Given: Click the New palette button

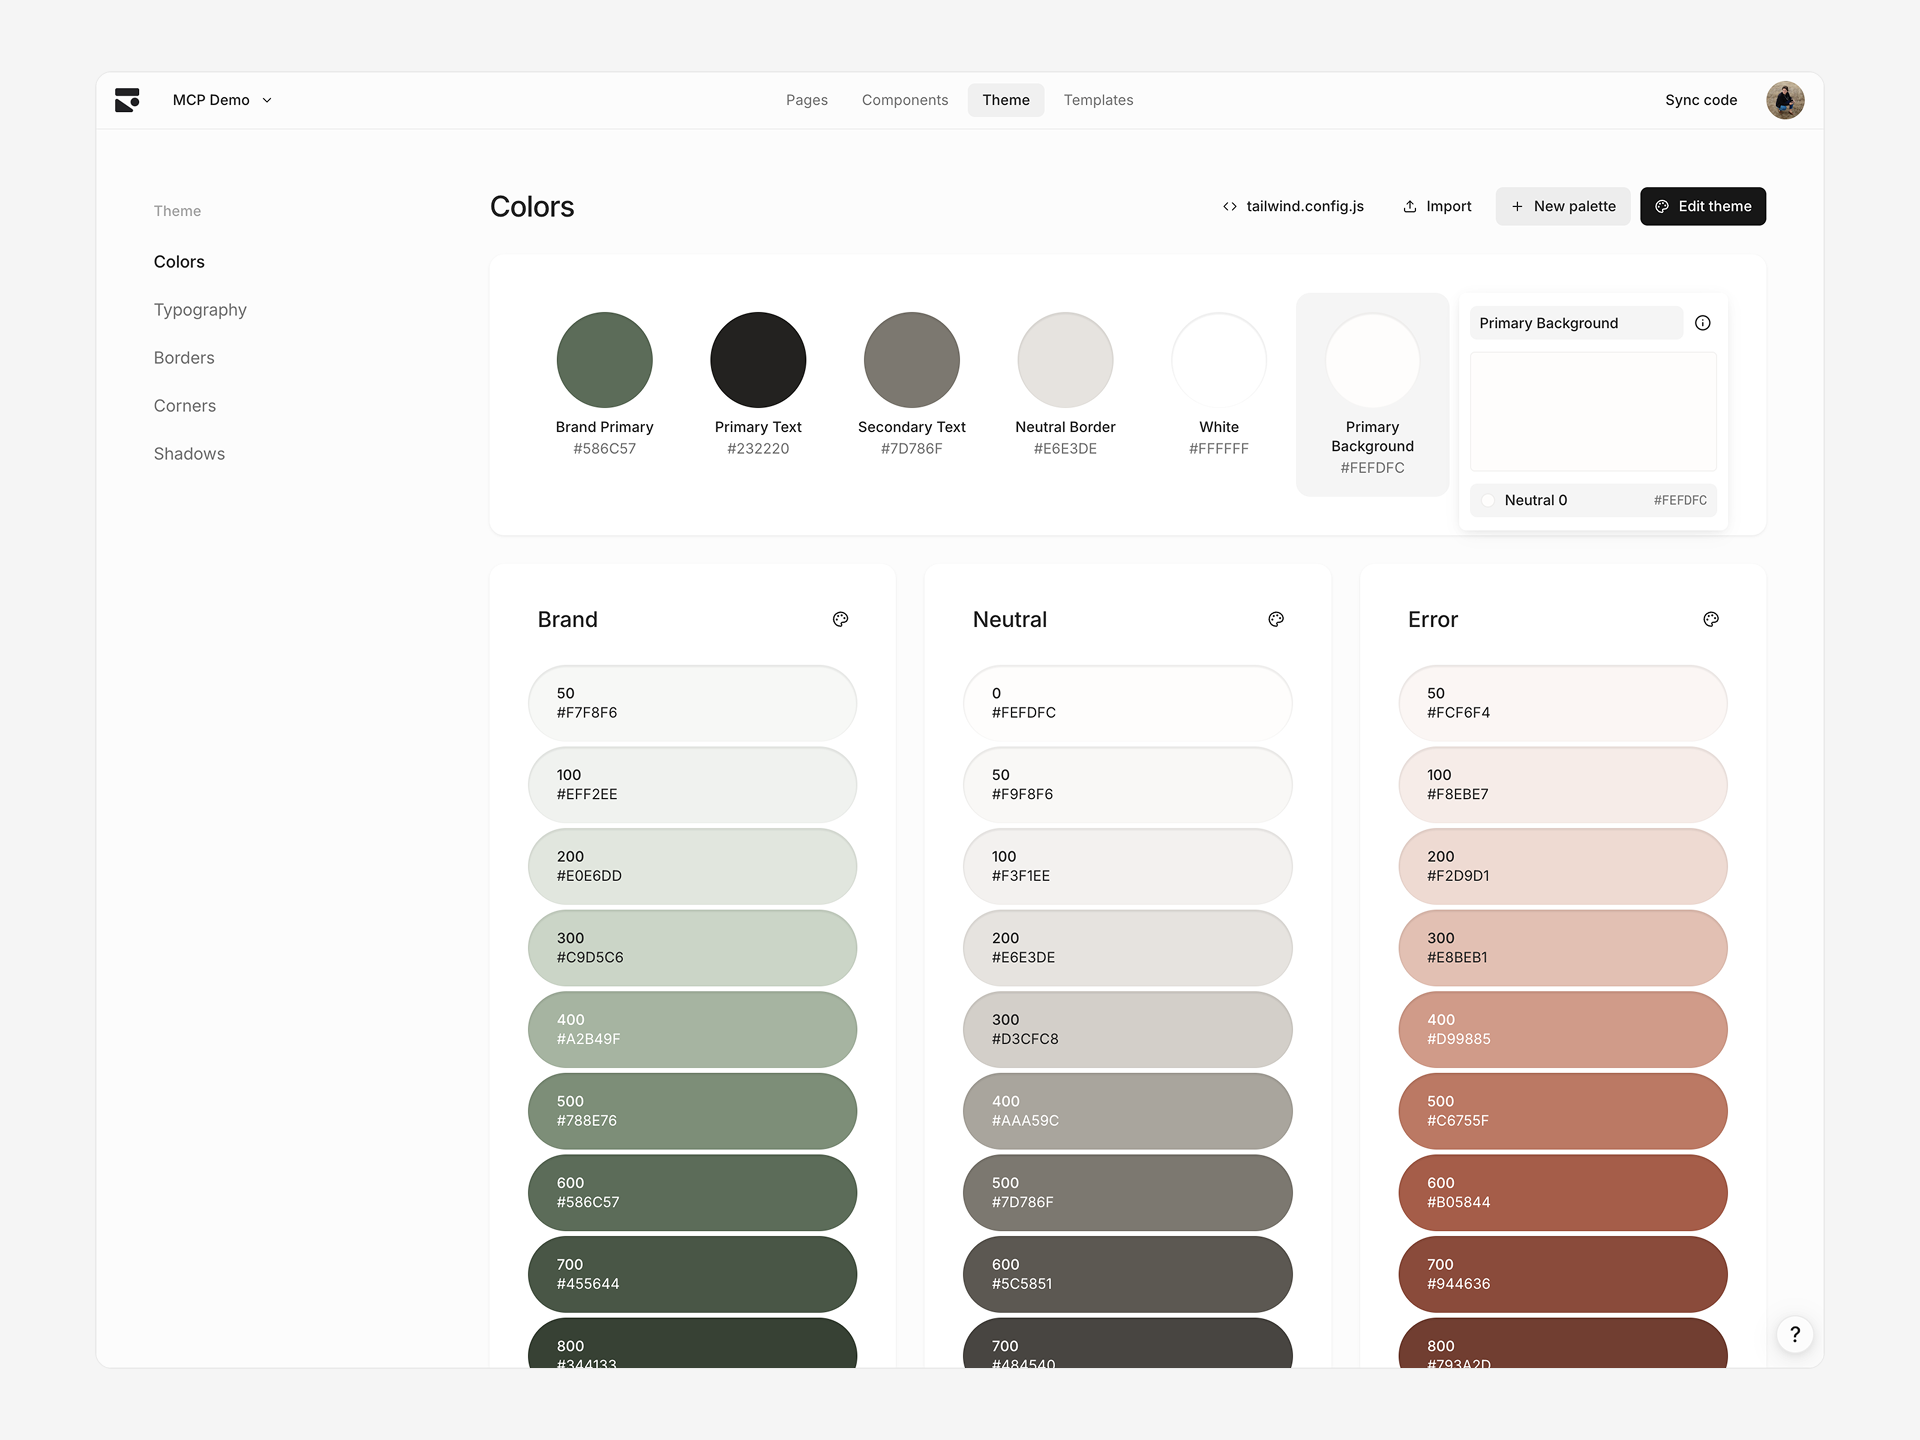Looking at the screenshot, I should (1563, 206).
